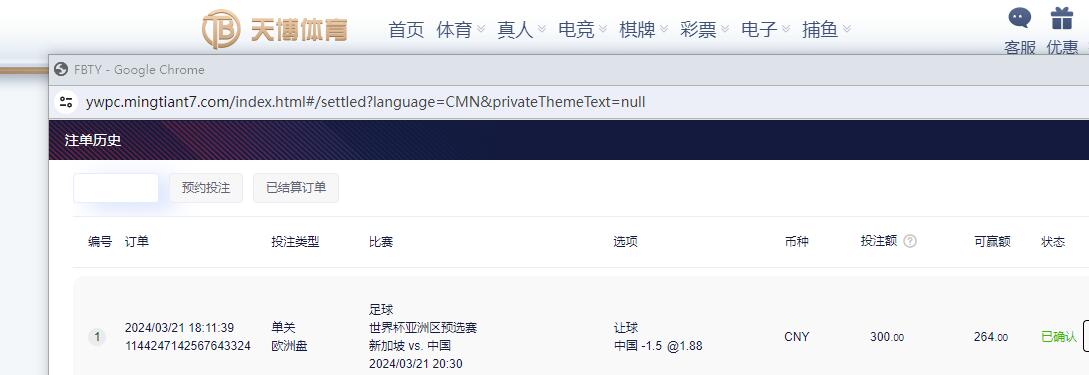1089x375 pixels.
Task: Expand the 电竞 esports menu
Action: pyautogui.click(x=582, y=30)
